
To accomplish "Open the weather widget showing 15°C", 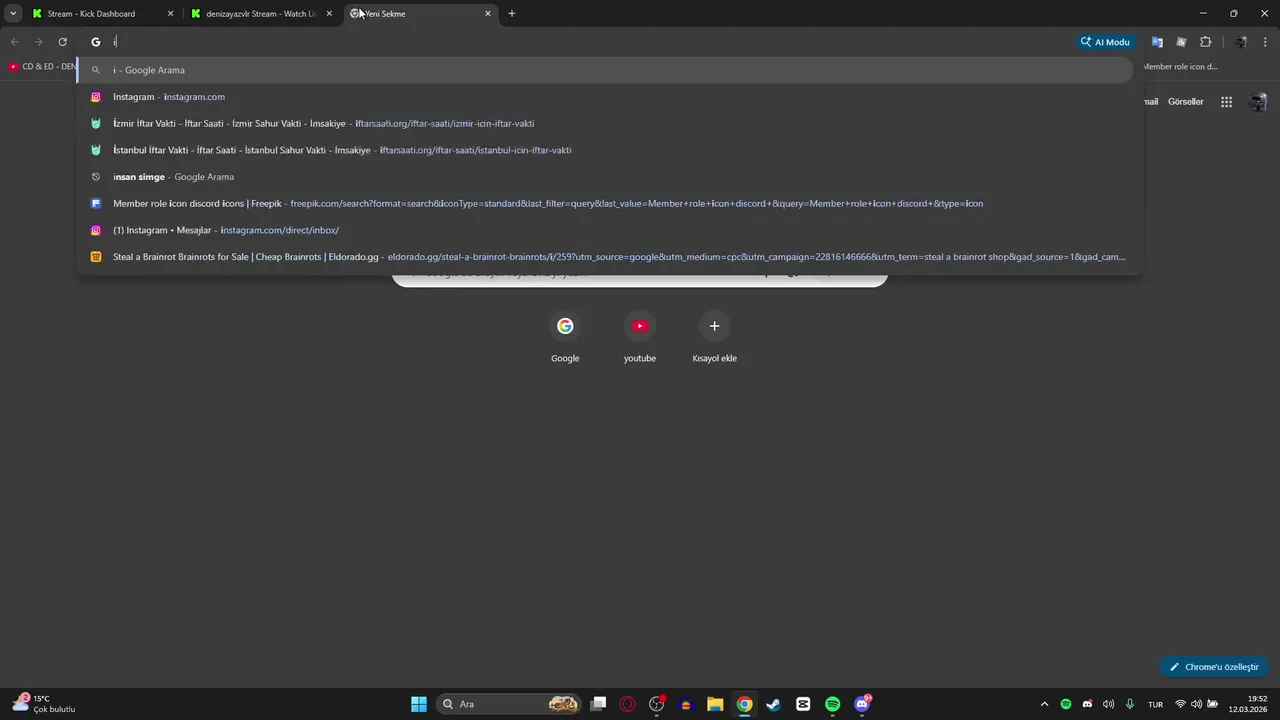I will (44, 704).
